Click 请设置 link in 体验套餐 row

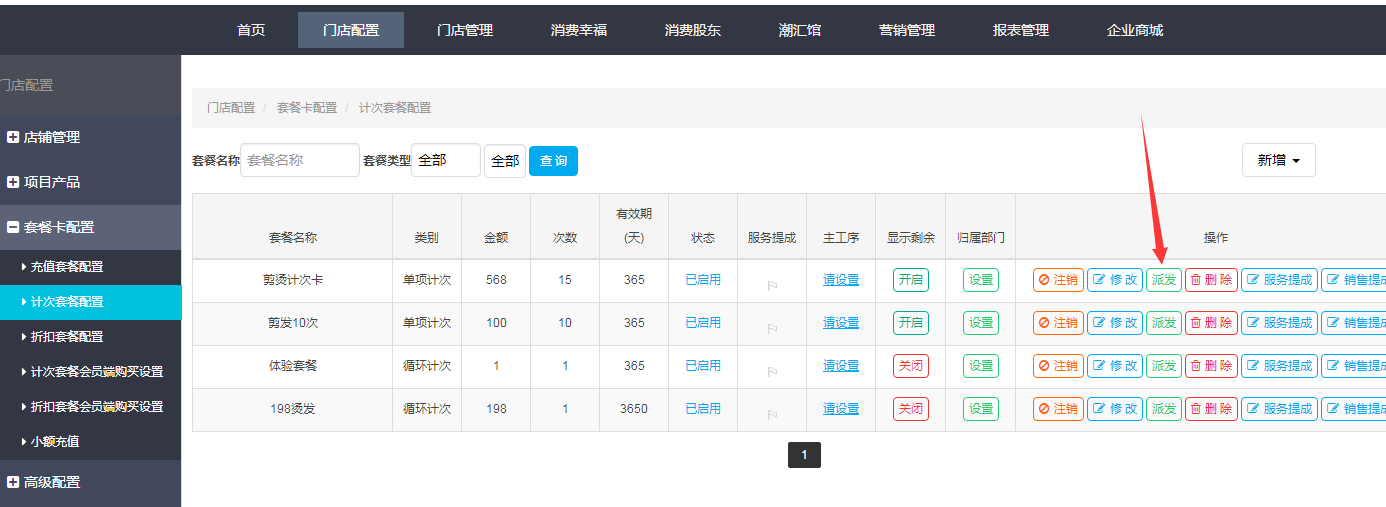point(841,366)
